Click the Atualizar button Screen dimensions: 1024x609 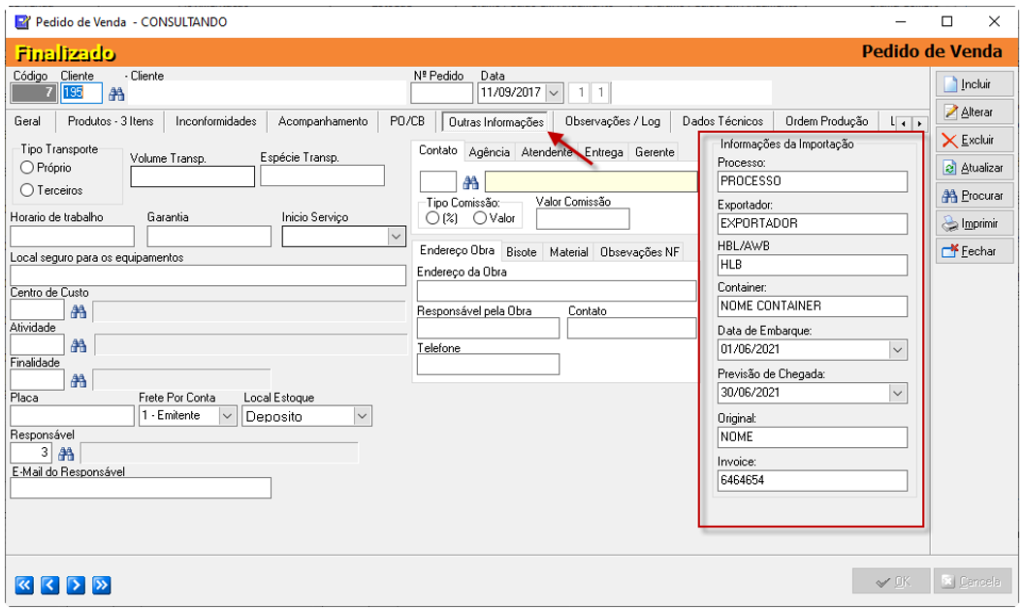click(974, 168)
